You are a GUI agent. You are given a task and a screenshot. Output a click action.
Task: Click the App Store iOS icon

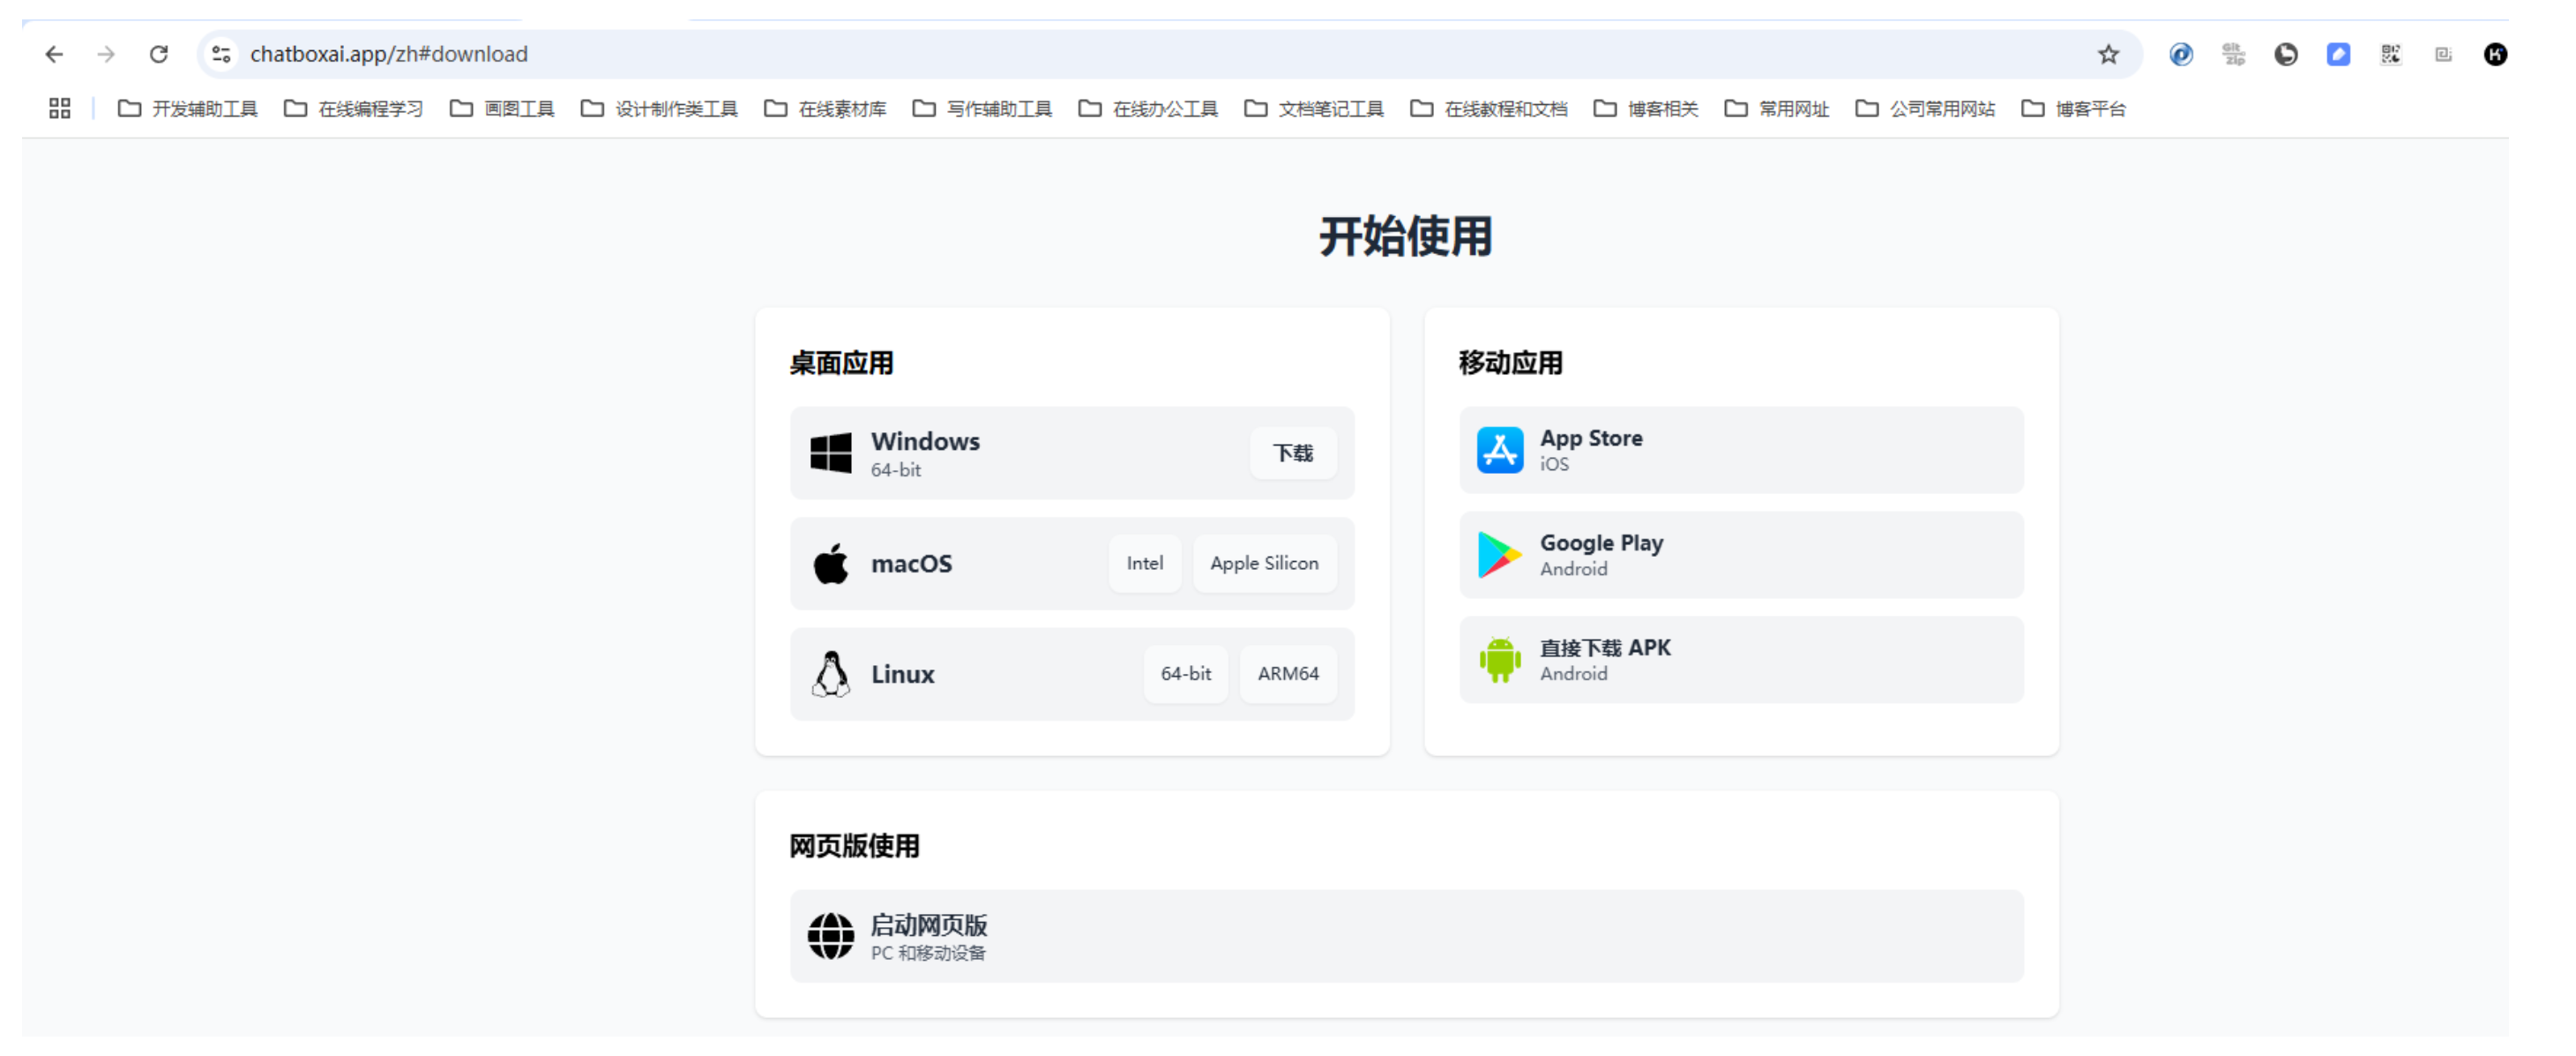(1499, 450)
